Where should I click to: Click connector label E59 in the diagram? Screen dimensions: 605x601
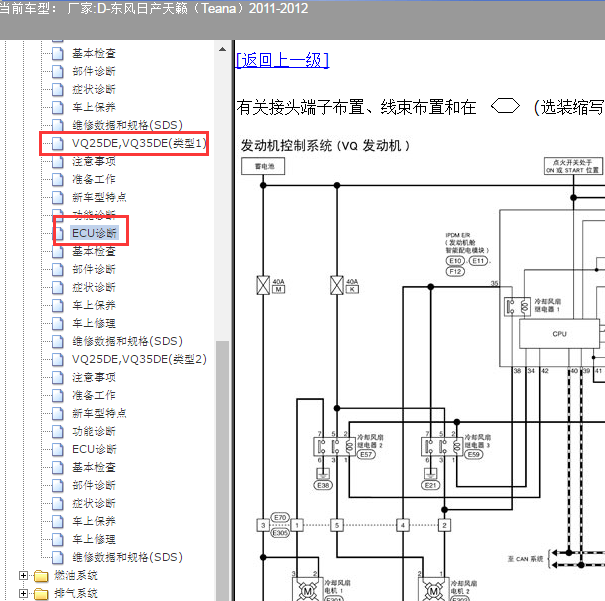[473, 454]
